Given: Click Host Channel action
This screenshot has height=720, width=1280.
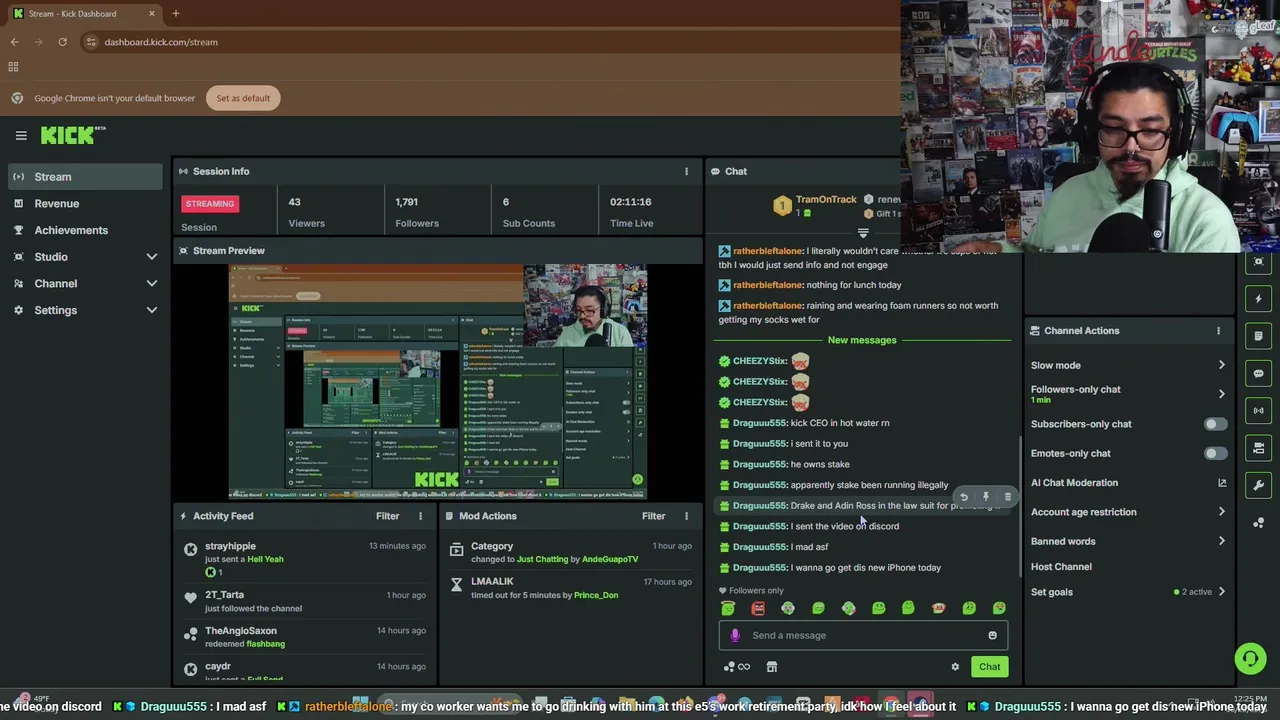Looking at the screenshot, I should [x=1061, y=567].
